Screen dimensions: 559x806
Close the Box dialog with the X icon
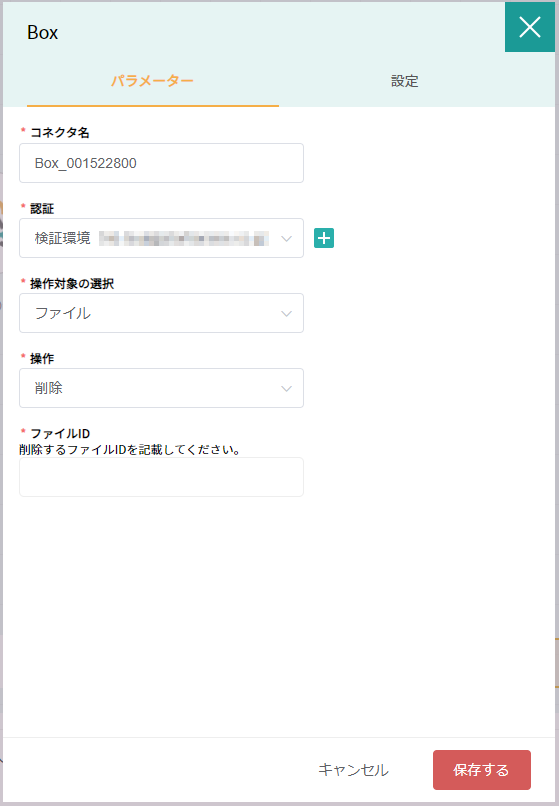(530, 27)
